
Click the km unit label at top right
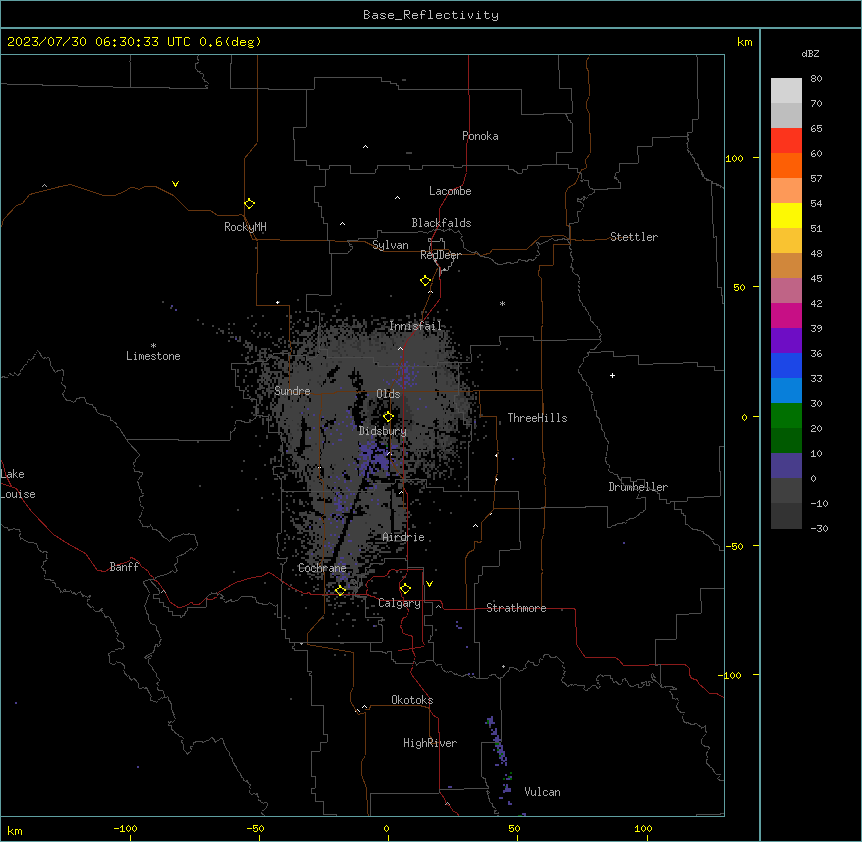click(x=745, y=42)
